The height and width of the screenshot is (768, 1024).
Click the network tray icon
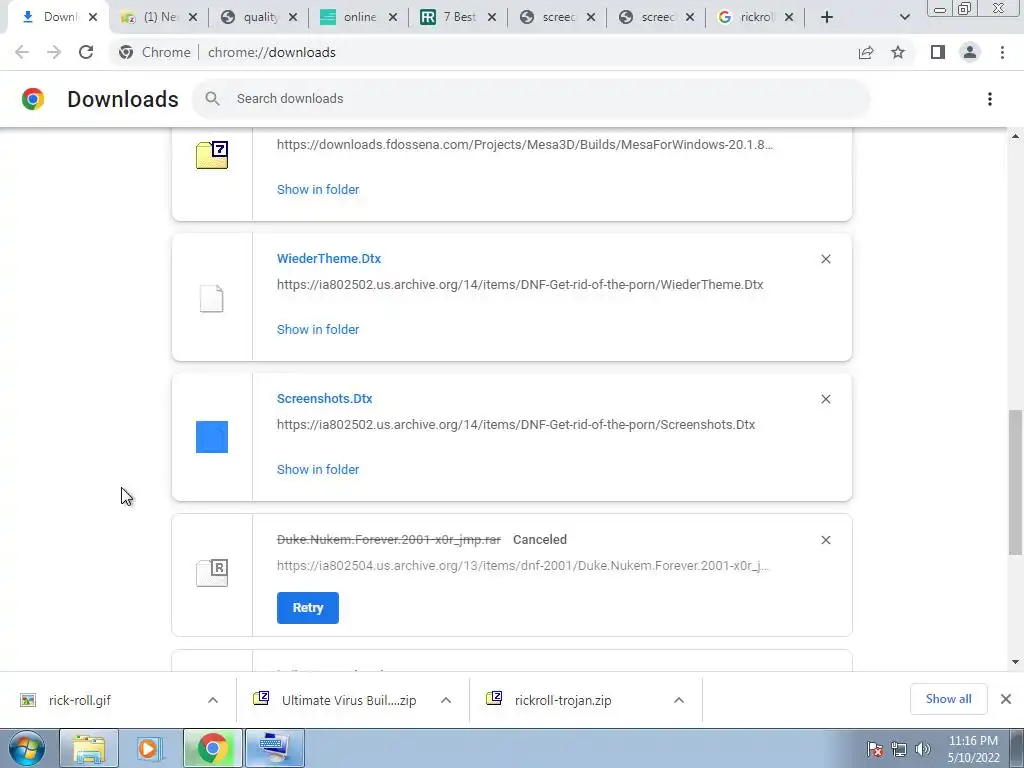click(x=899, y=749)
